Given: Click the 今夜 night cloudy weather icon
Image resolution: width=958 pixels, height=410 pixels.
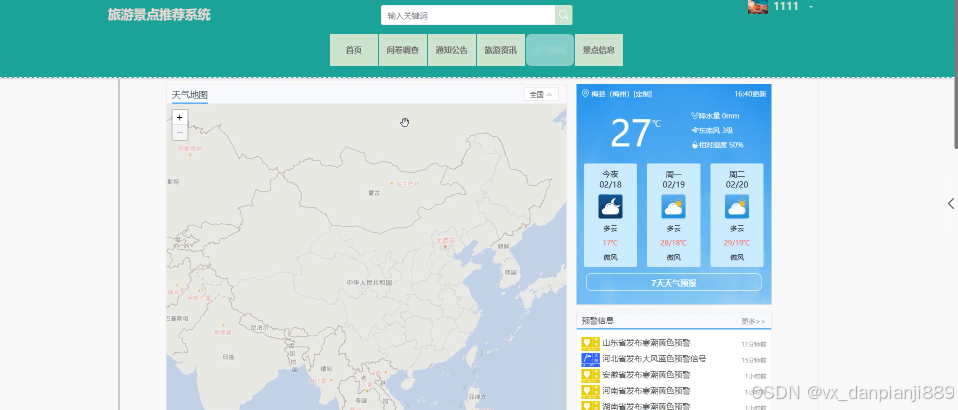Looking at the screenshot, I should pos(610,207).
